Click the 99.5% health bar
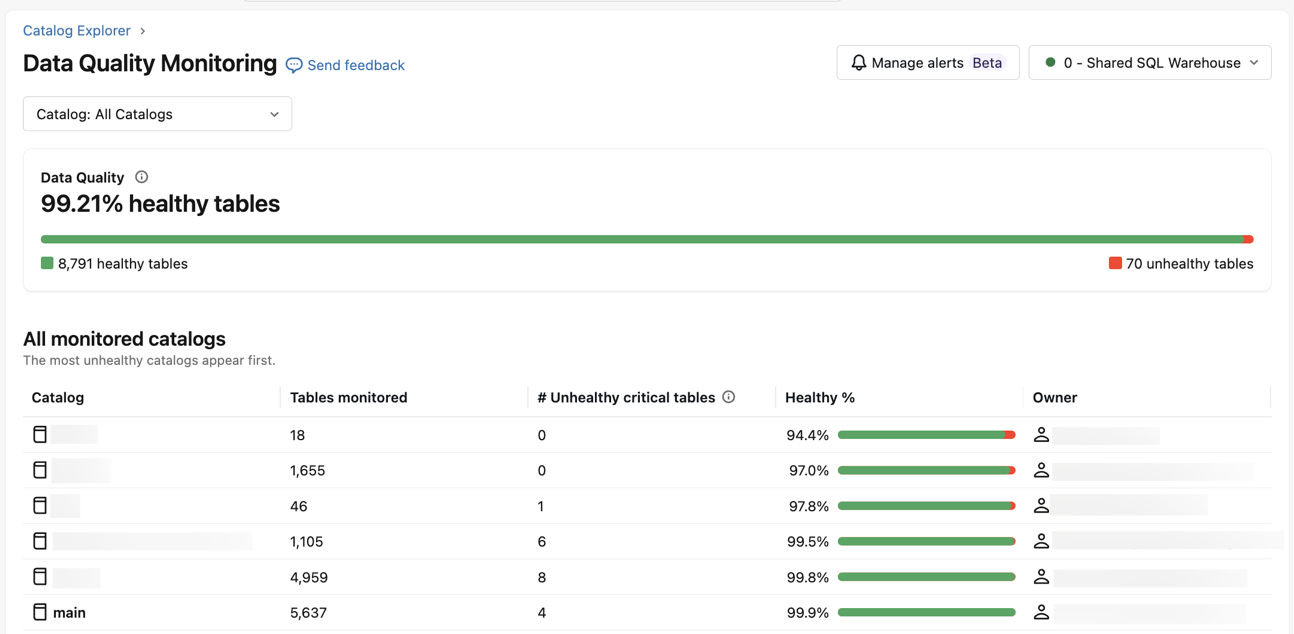The width and height of the screenshot is (1294, 634). click(927, 541)
